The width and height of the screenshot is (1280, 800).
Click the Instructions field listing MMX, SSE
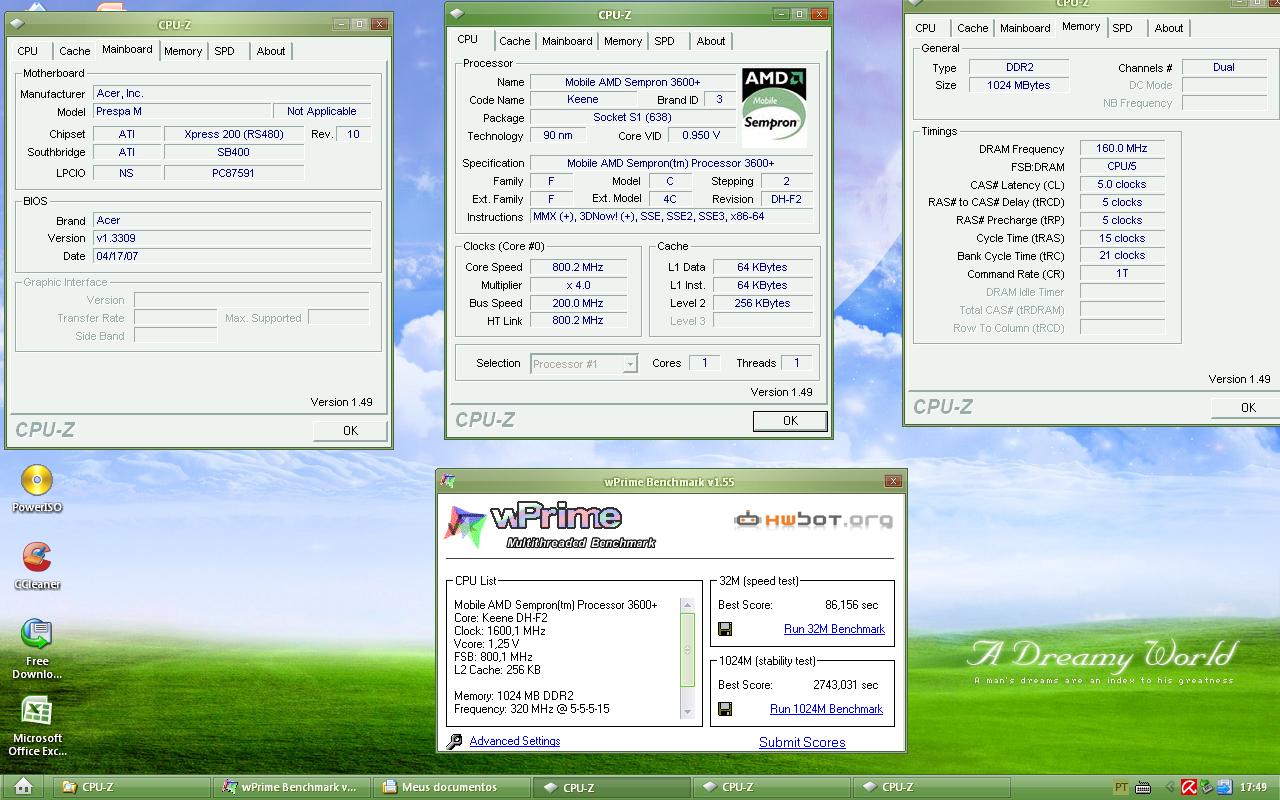point(671,216)
